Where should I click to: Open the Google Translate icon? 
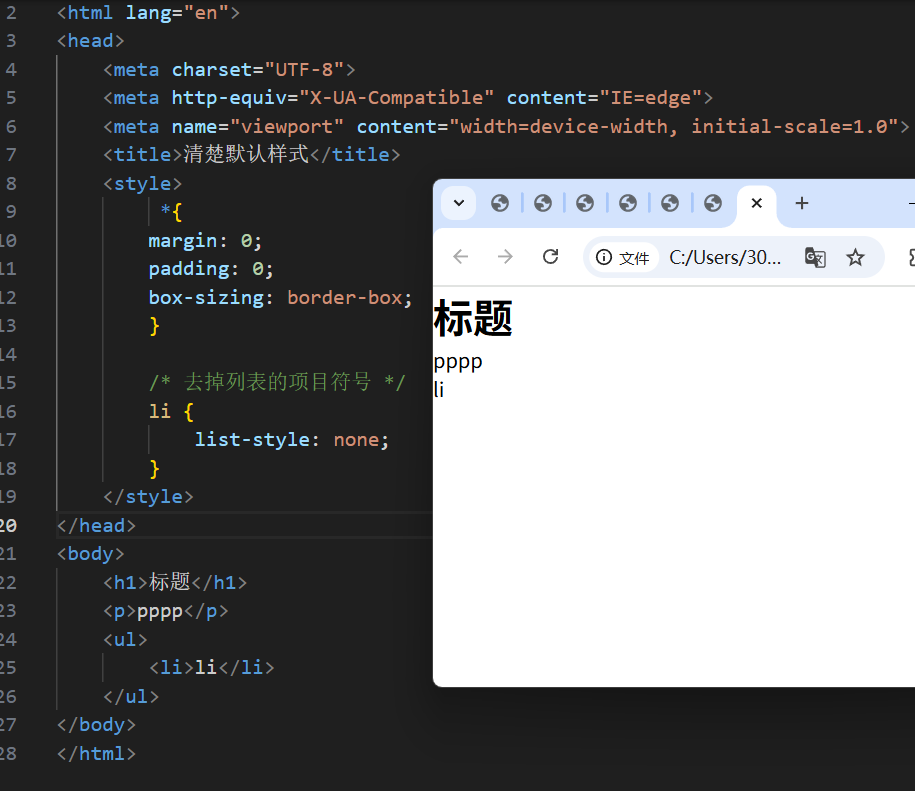[815, 257]
